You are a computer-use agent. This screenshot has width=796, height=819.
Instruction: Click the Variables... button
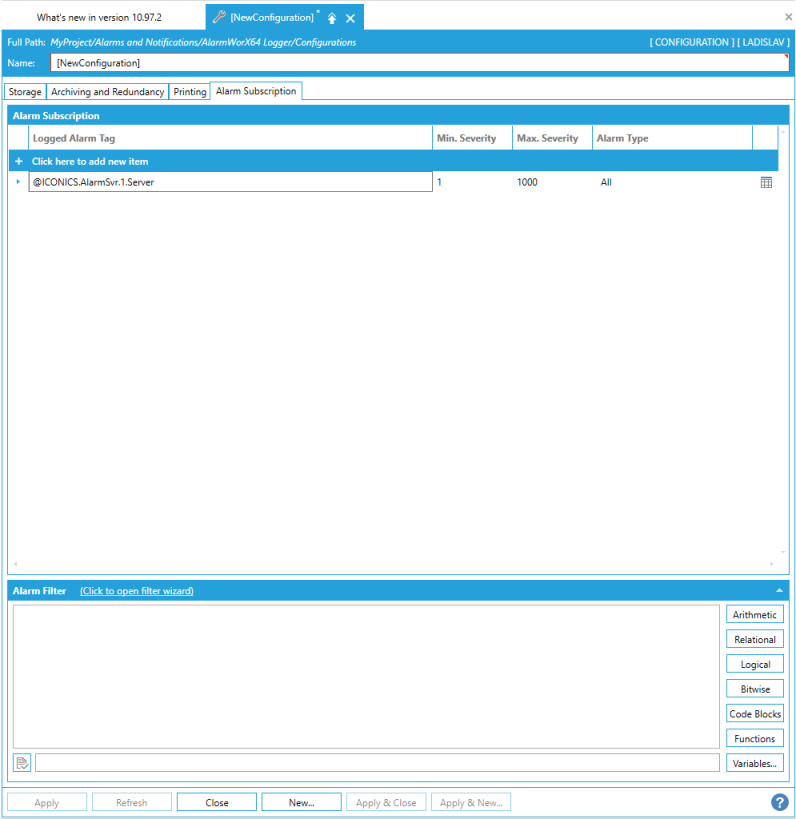point(754,763)
